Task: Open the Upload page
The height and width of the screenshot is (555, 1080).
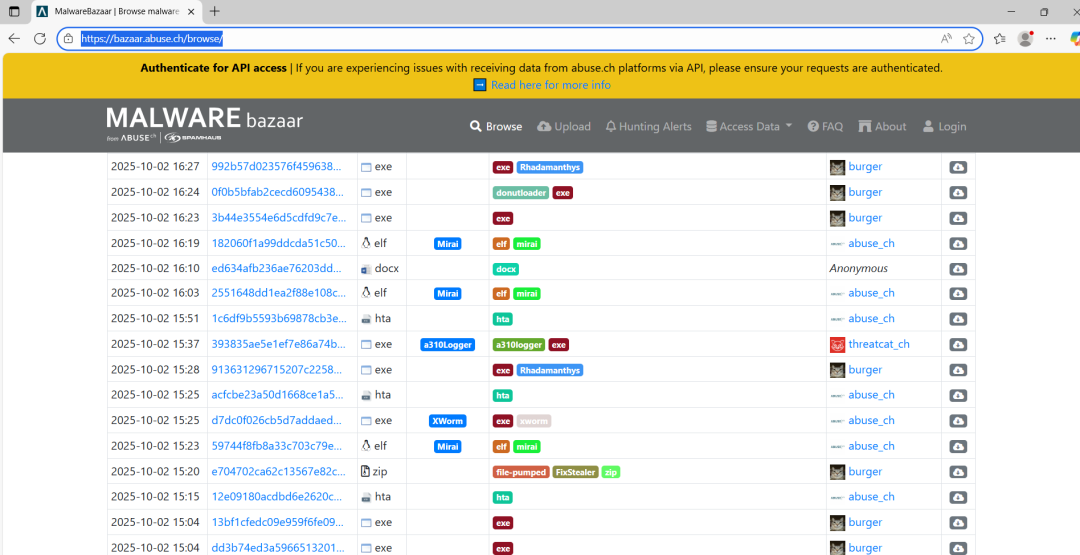Action: [x=564, y=127]
